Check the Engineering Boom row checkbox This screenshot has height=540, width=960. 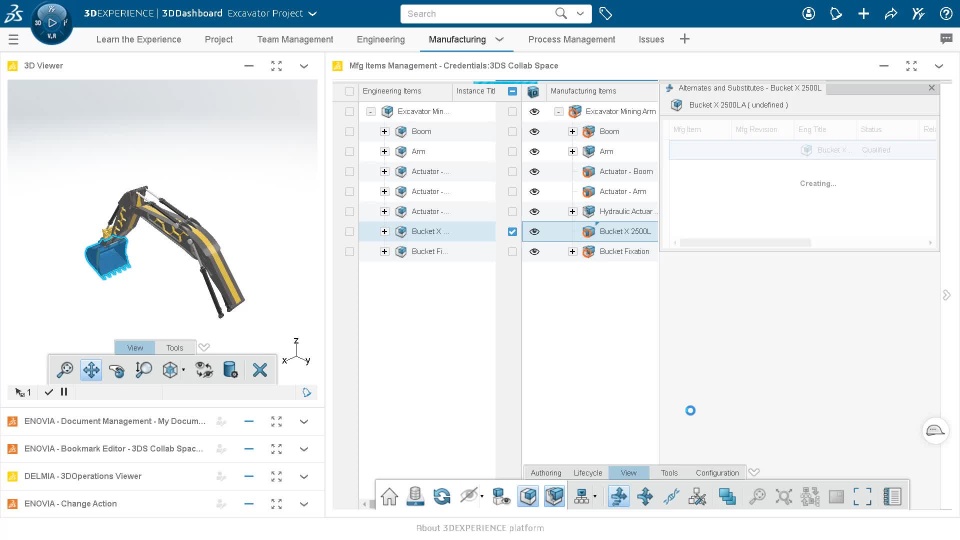pyautogui.click(x=350, y=132)
